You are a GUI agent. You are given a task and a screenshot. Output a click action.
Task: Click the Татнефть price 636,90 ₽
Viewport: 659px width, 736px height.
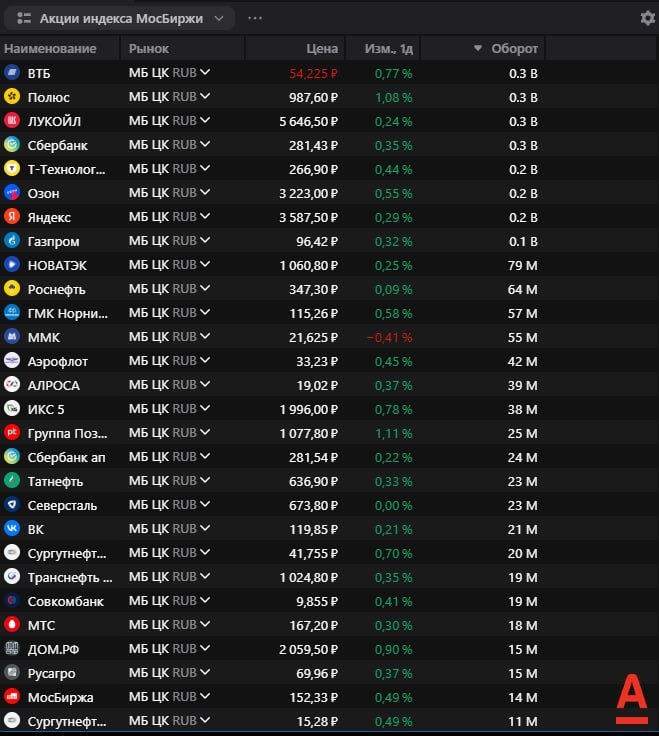tap(314, 481)
